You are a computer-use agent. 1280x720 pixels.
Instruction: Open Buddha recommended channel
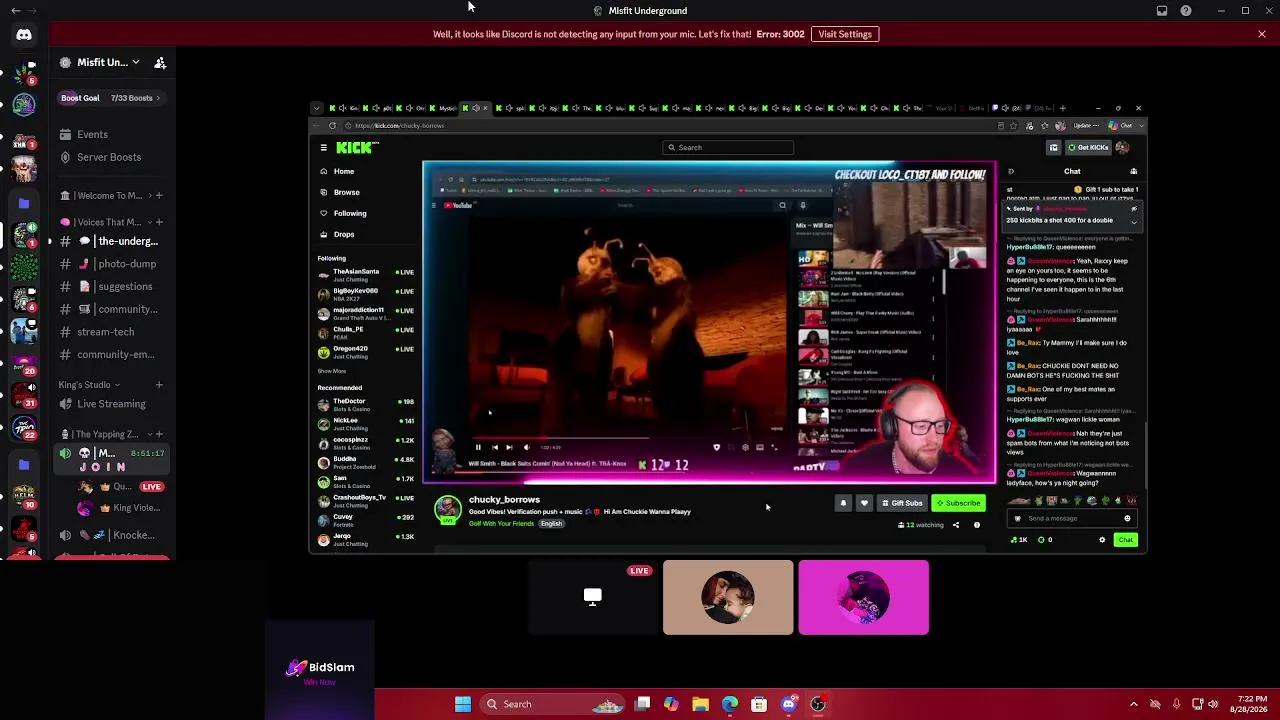(365, 463)
